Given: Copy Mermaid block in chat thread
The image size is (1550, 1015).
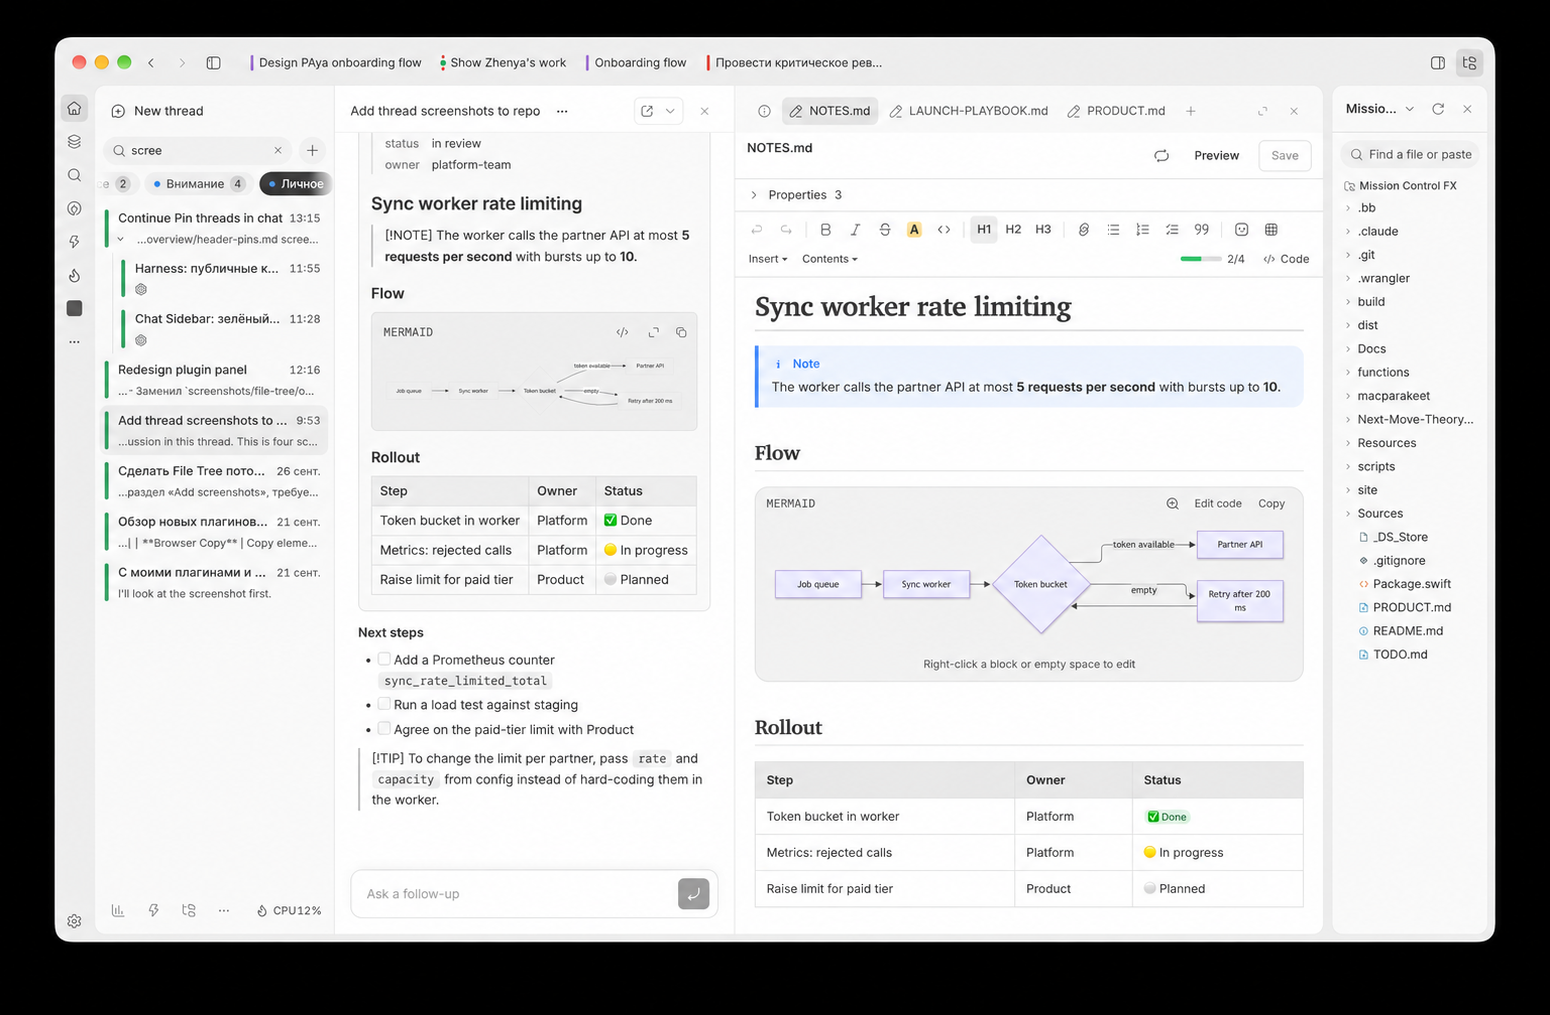Looking at the screenshot, I should [681, 332].
